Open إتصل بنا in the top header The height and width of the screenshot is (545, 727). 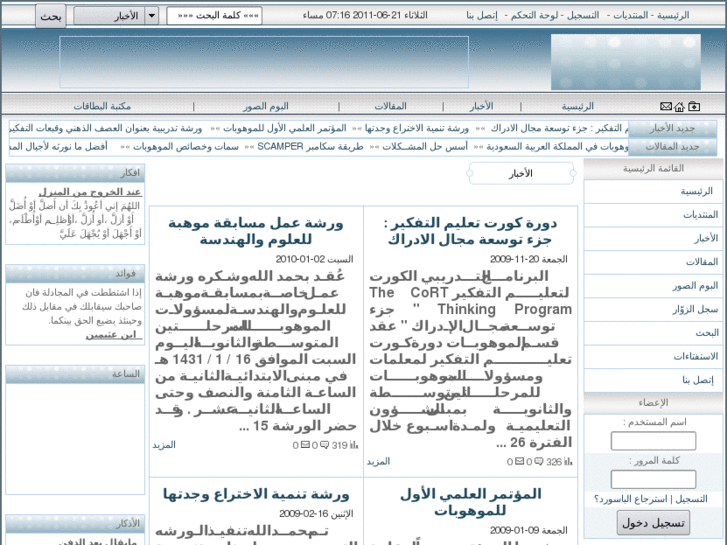(x=482, y=15)
